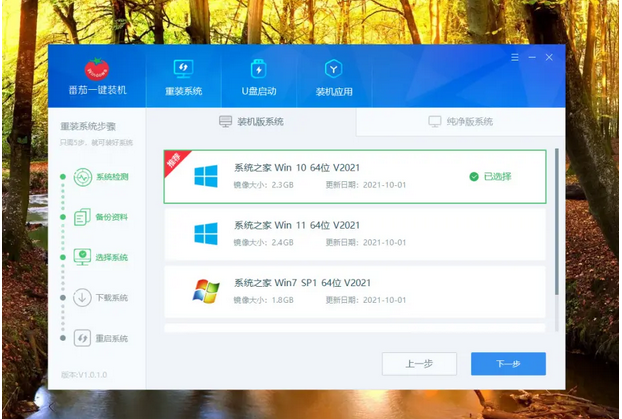Click the system list vertical scrollbar
622x419 pixels.
(557, 222)
